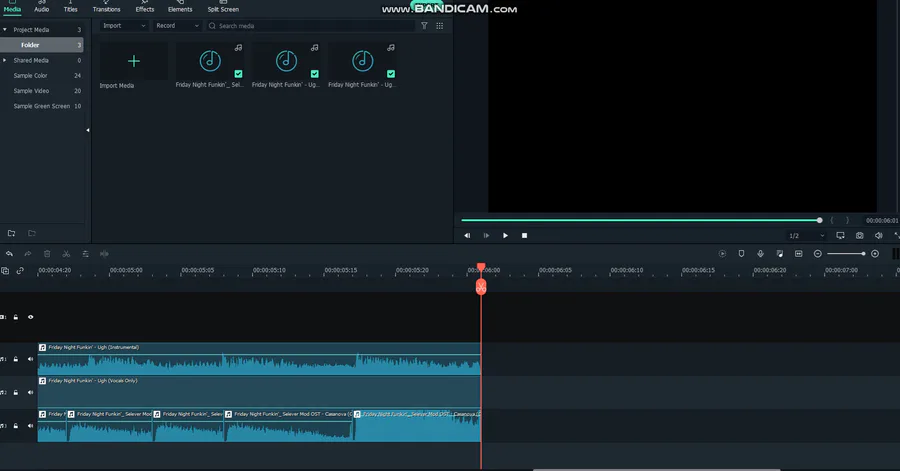
Task: Click the preview volume speaker icon
Action: coord(878,235)
